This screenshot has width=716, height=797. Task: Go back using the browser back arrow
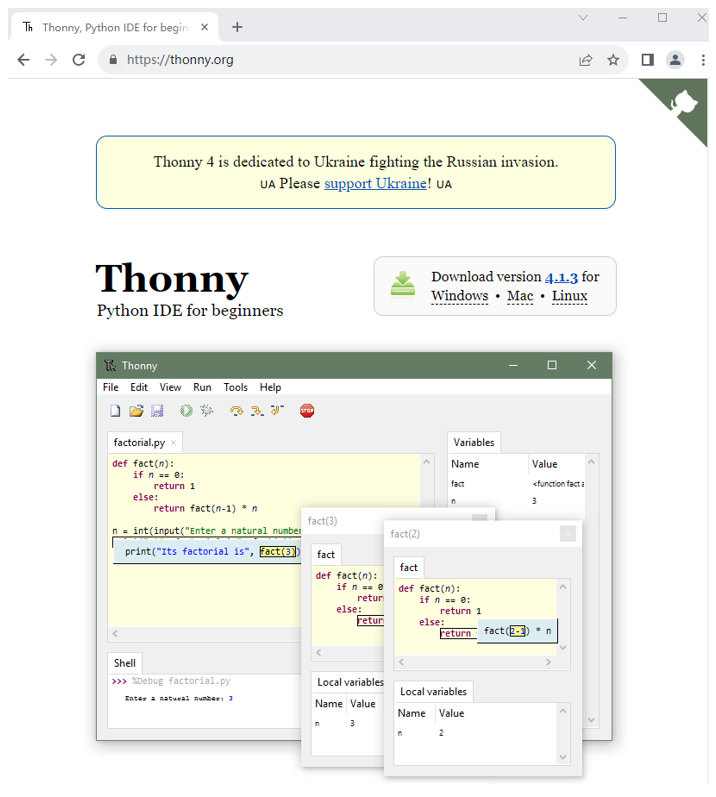coord(23,60)
